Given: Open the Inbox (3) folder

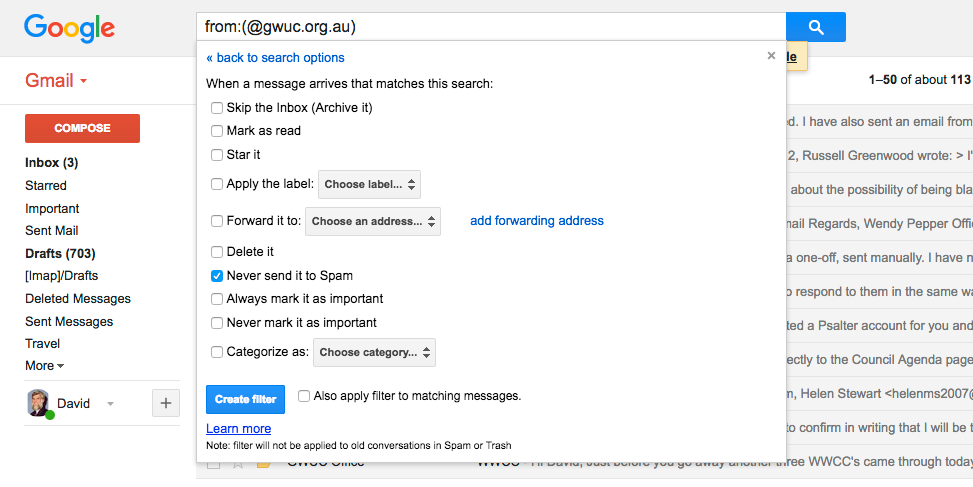Looking at the screenshot, I should pyautogui.click(x=52, y=163).
